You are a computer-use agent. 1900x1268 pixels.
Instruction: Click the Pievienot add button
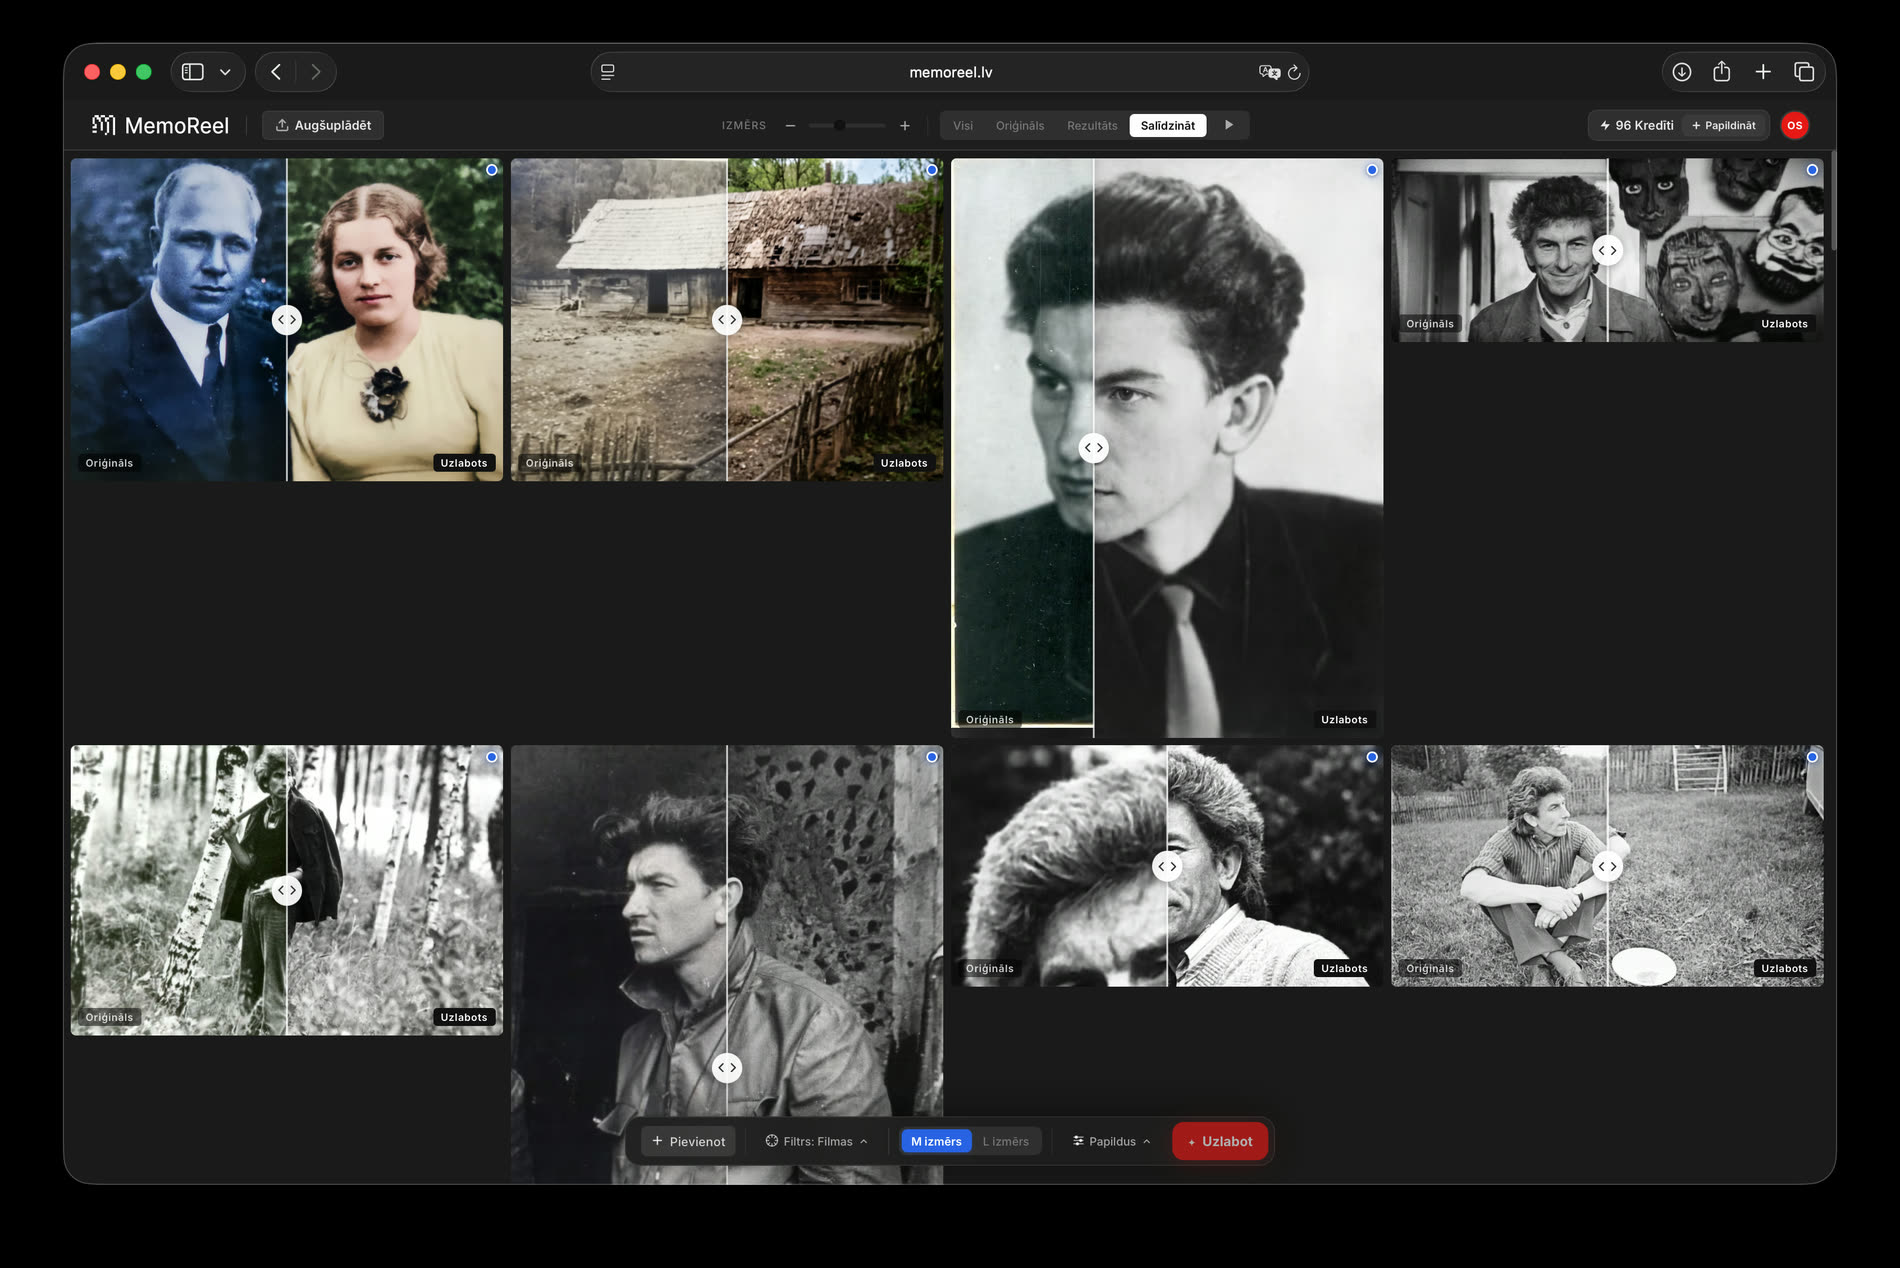tap(688, 1141)
